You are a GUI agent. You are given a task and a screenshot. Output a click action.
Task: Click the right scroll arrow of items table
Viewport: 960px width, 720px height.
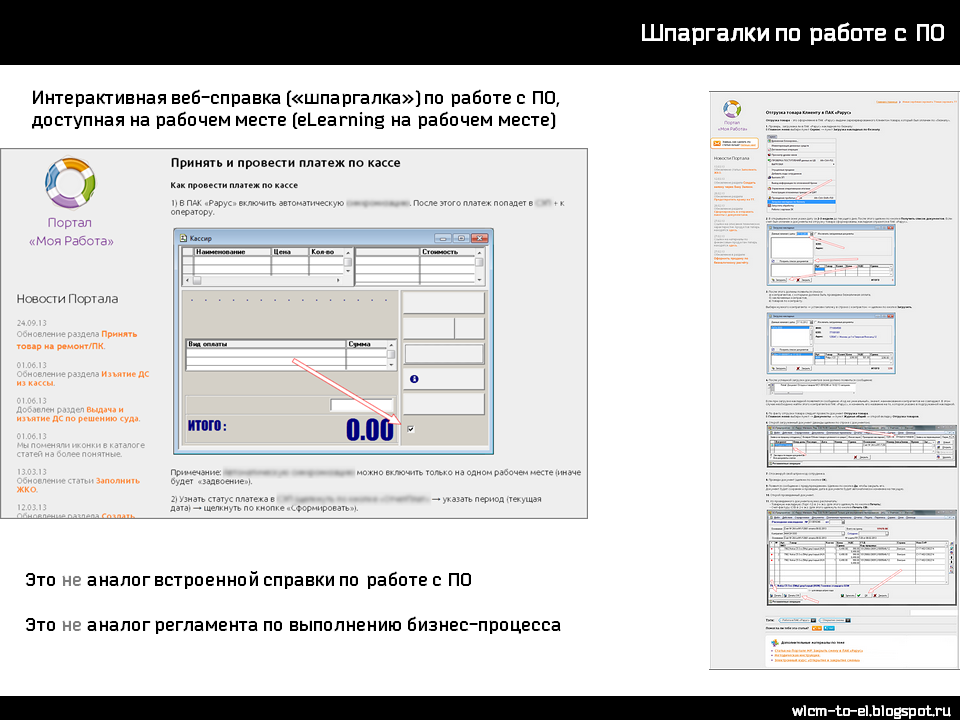pos(339,280)
